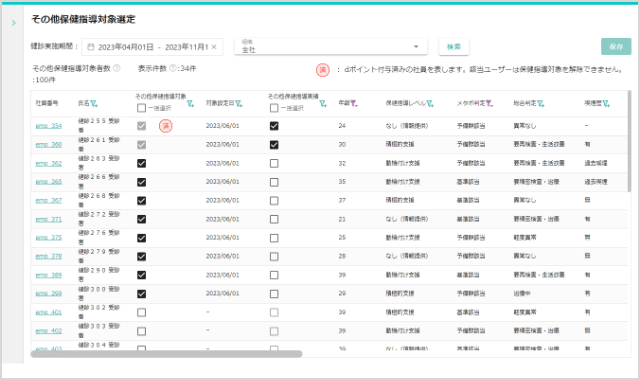
Task: Open employee link emp_401
Action: (49, 312)
